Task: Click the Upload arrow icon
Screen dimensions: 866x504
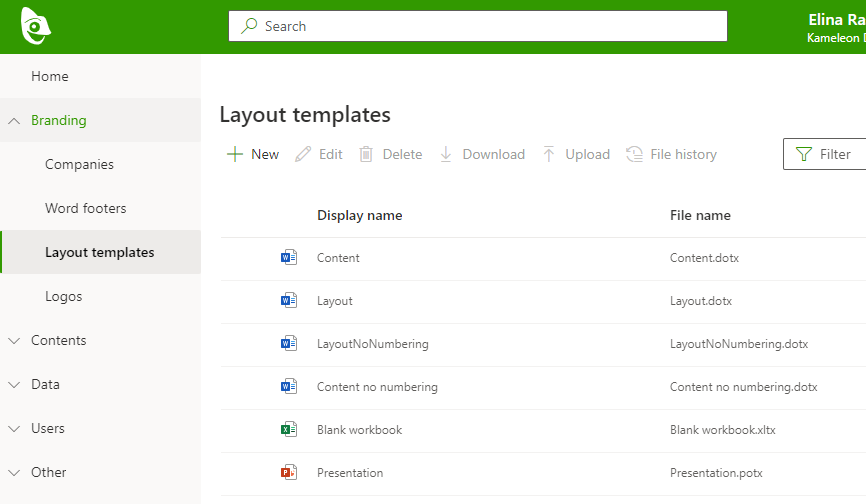Action: click(549, 154)
